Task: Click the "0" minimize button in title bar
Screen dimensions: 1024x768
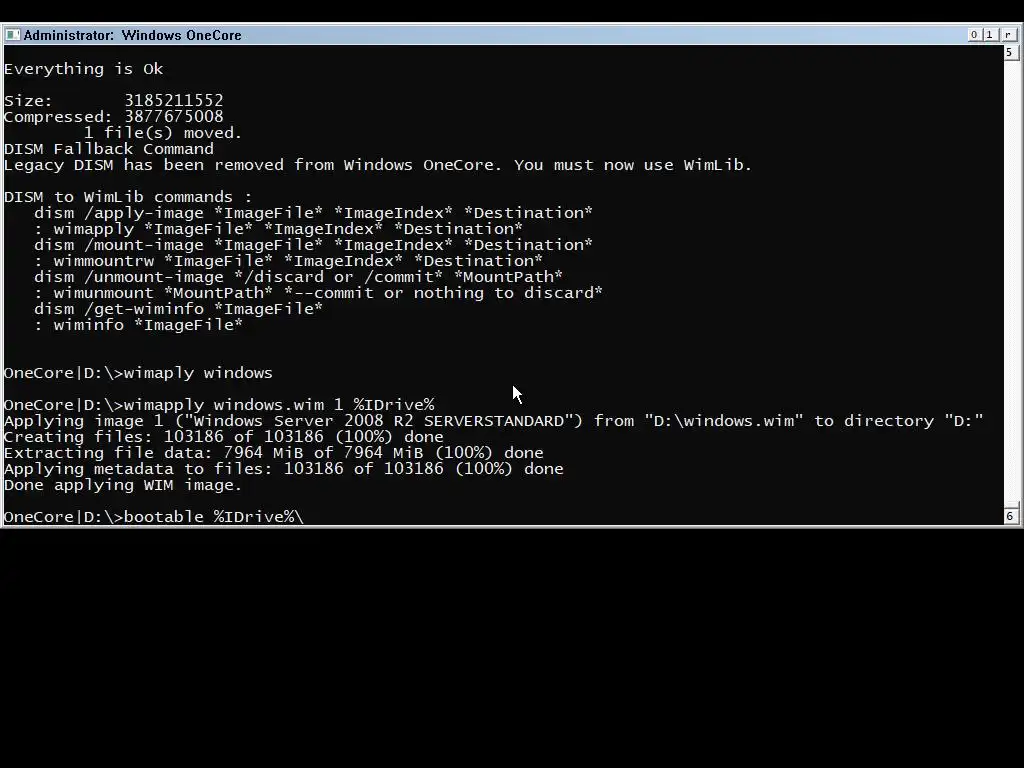Action: (974, 35)
